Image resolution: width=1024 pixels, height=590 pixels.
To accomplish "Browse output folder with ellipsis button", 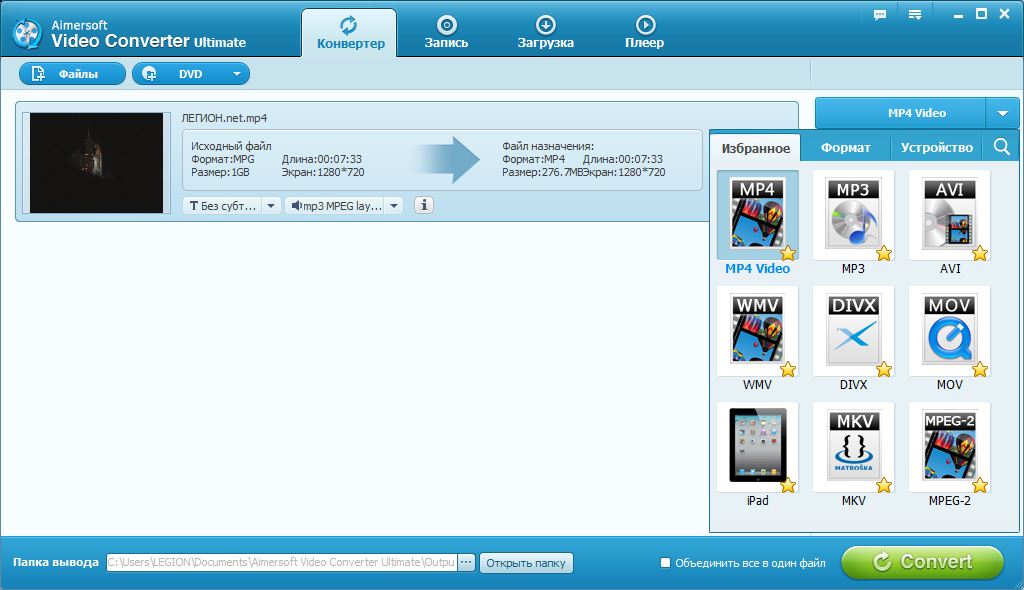I will (x=466, y=562).
